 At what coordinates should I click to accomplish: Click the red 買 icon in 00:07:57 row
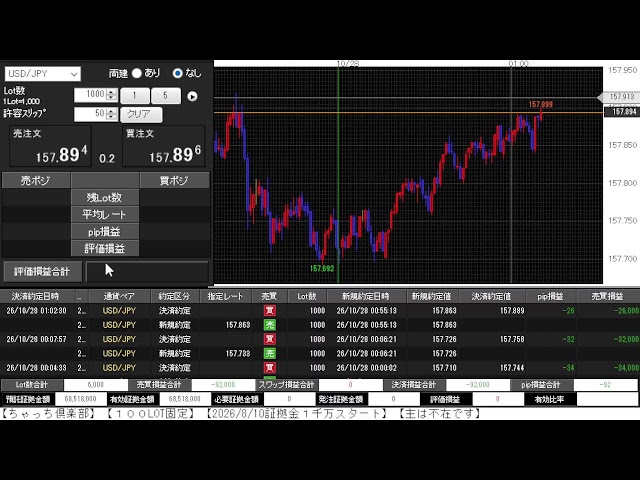click(269, 339)
